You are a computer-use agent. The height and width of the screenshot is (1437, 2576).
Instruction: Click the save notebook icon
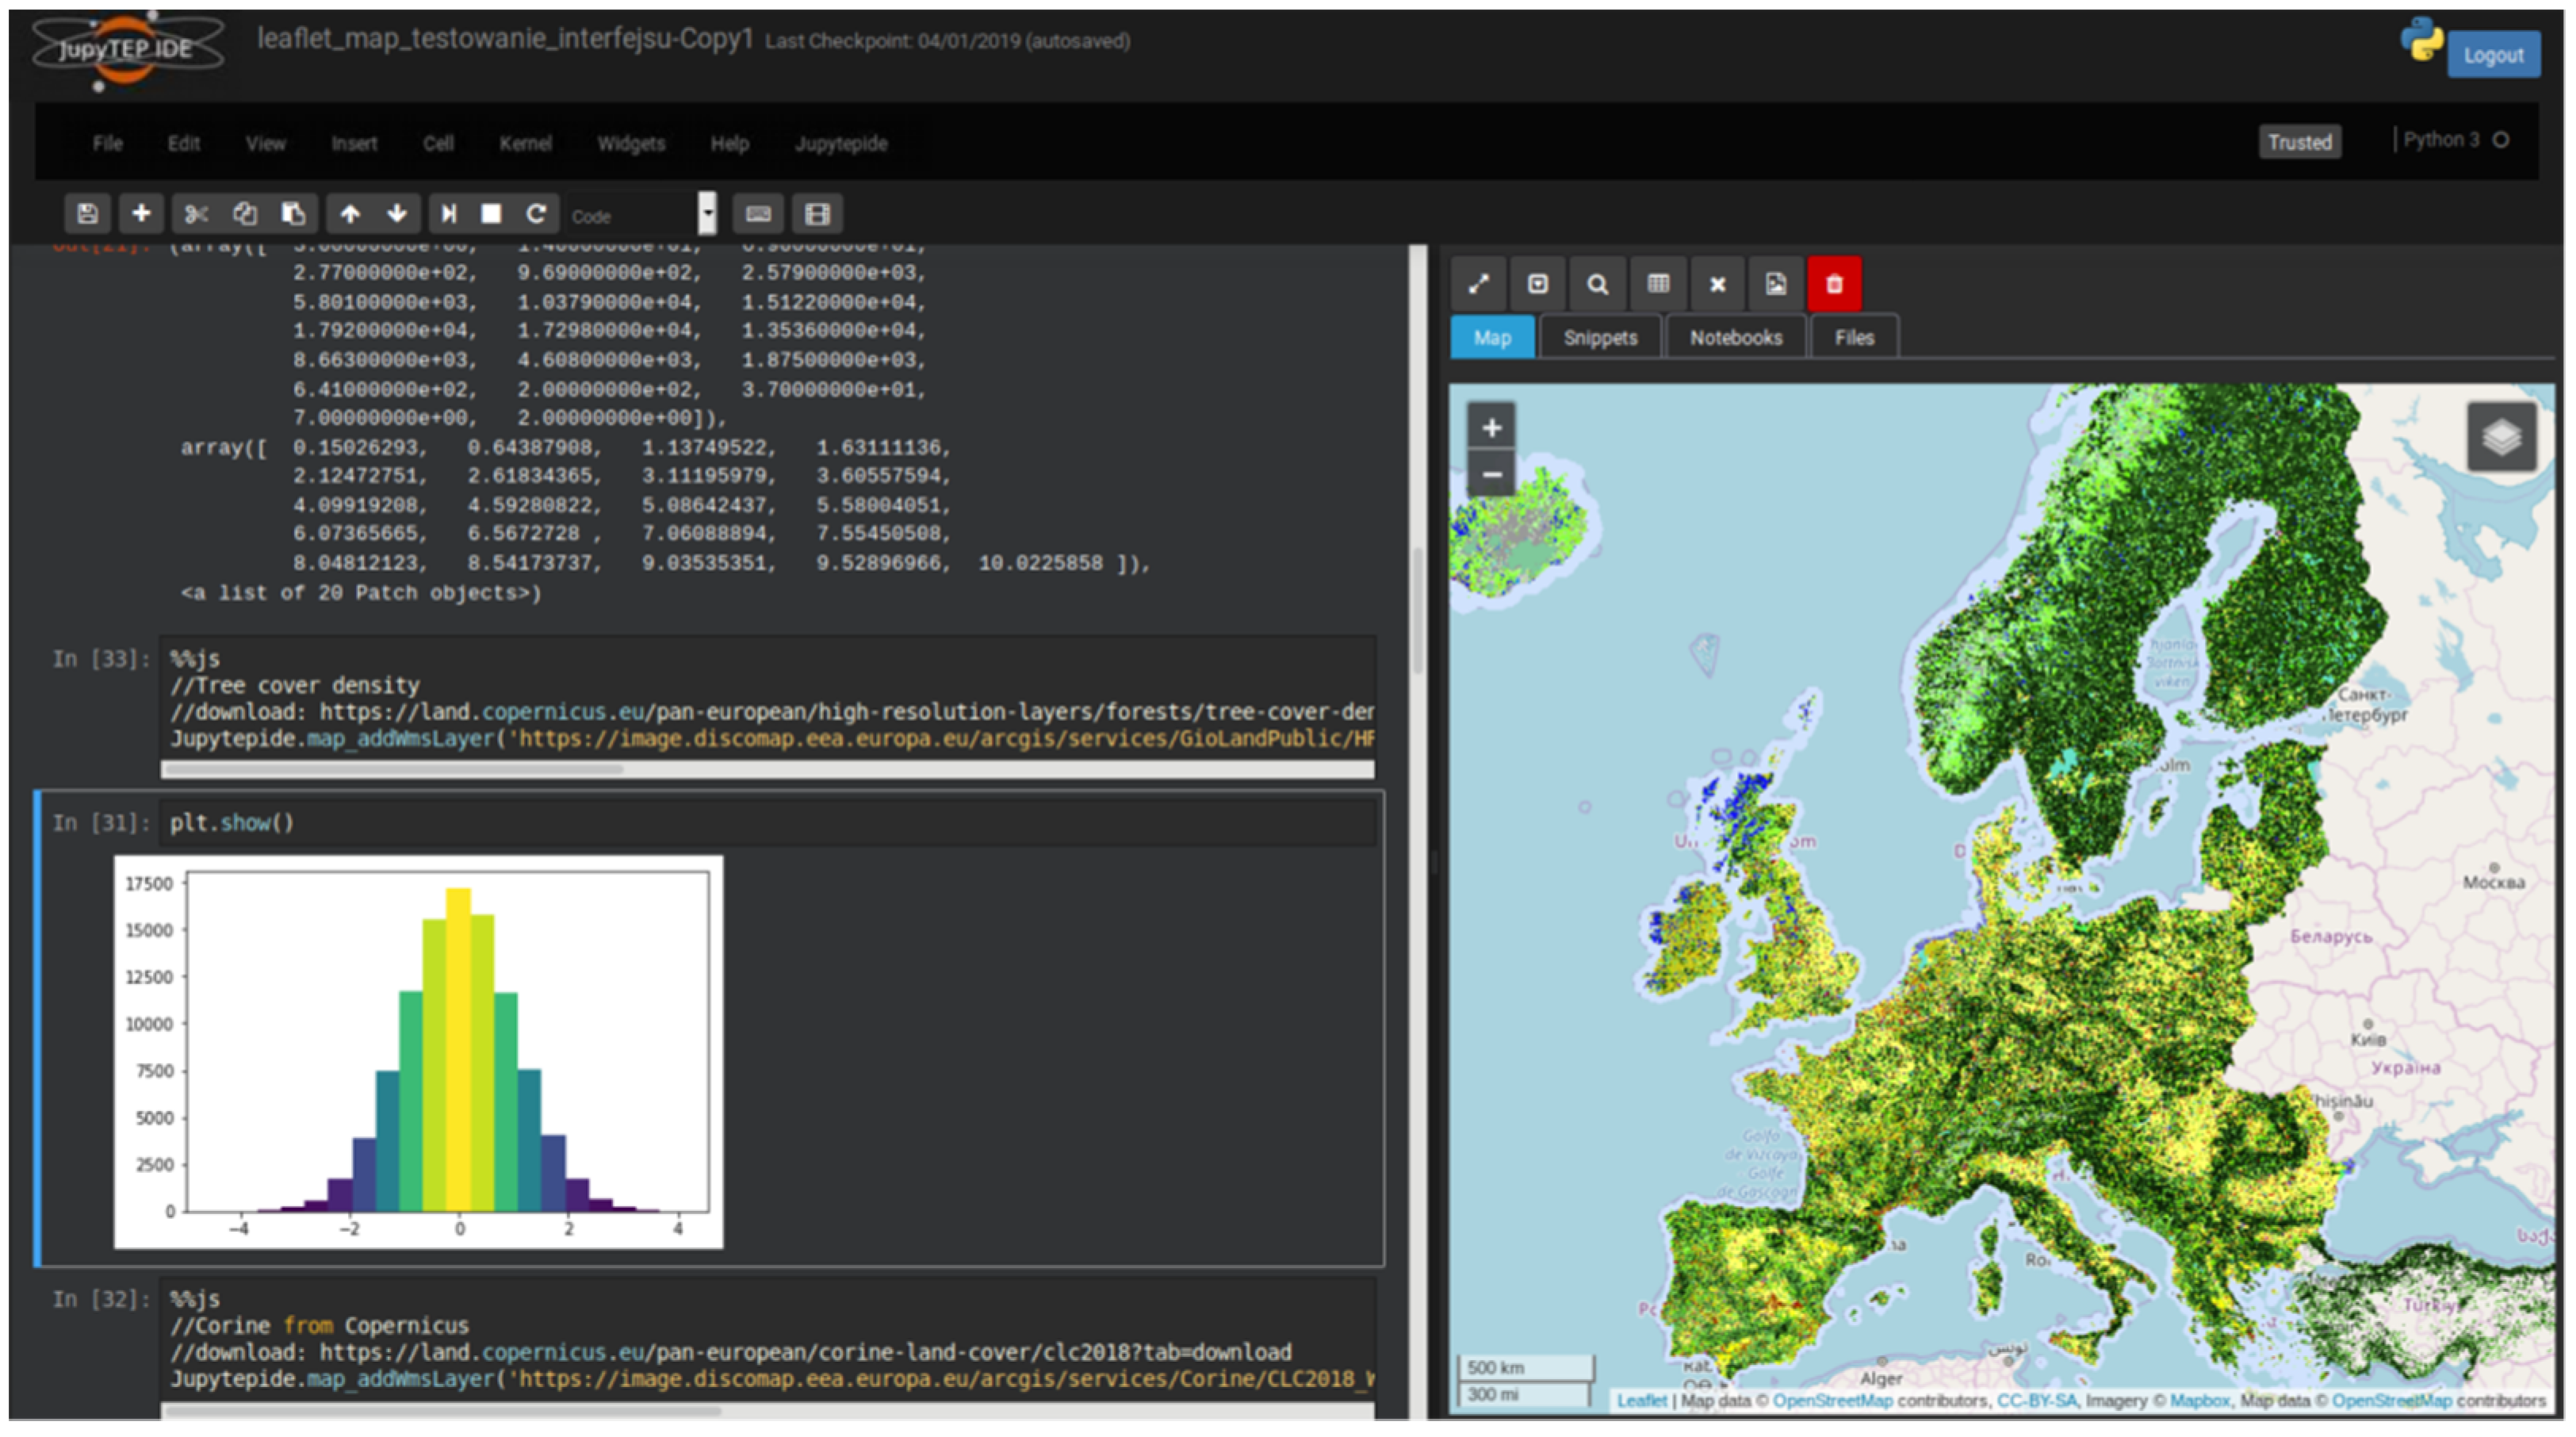coord(87,213)
